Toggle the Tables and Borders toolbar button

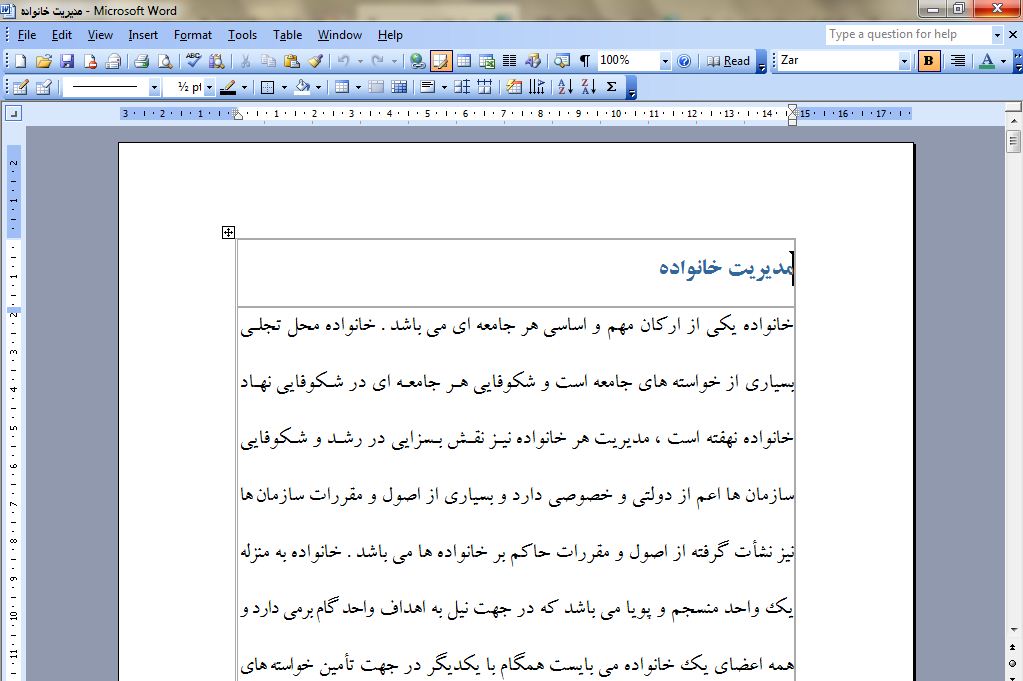(440, 61)
